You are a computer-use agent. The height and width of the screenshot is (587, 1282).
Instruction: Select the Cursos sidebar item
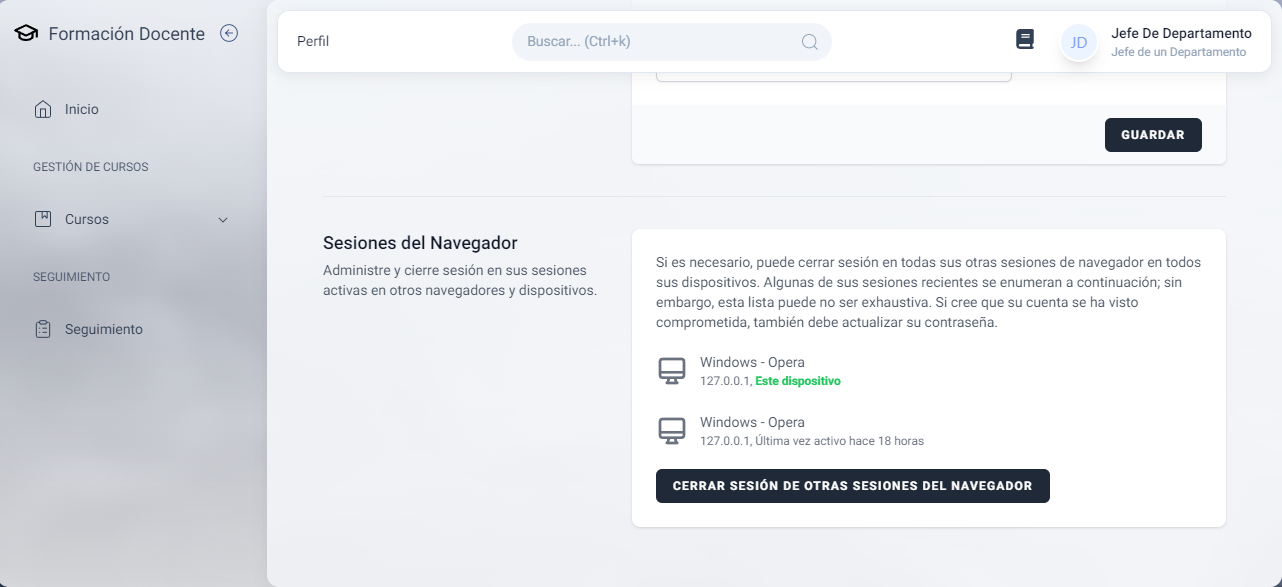pos(87,219)
